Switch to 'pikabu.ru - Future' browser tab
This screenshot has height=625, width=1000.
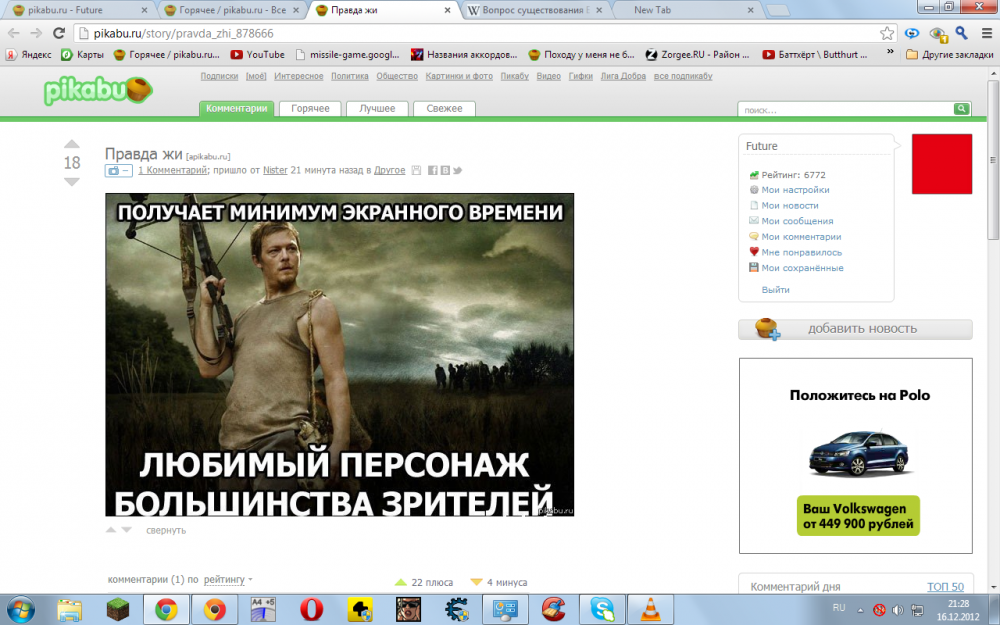[80, 10]
